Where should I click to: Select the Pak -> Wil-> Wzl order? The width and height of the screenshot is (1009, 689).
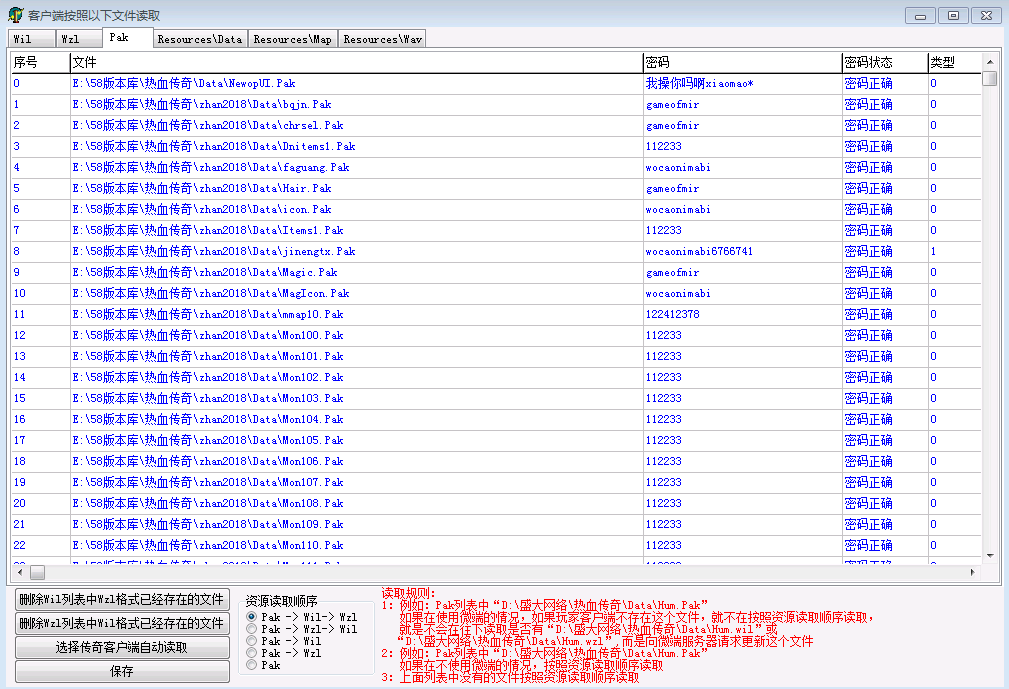pyautogui.click(x=252, y=618)
